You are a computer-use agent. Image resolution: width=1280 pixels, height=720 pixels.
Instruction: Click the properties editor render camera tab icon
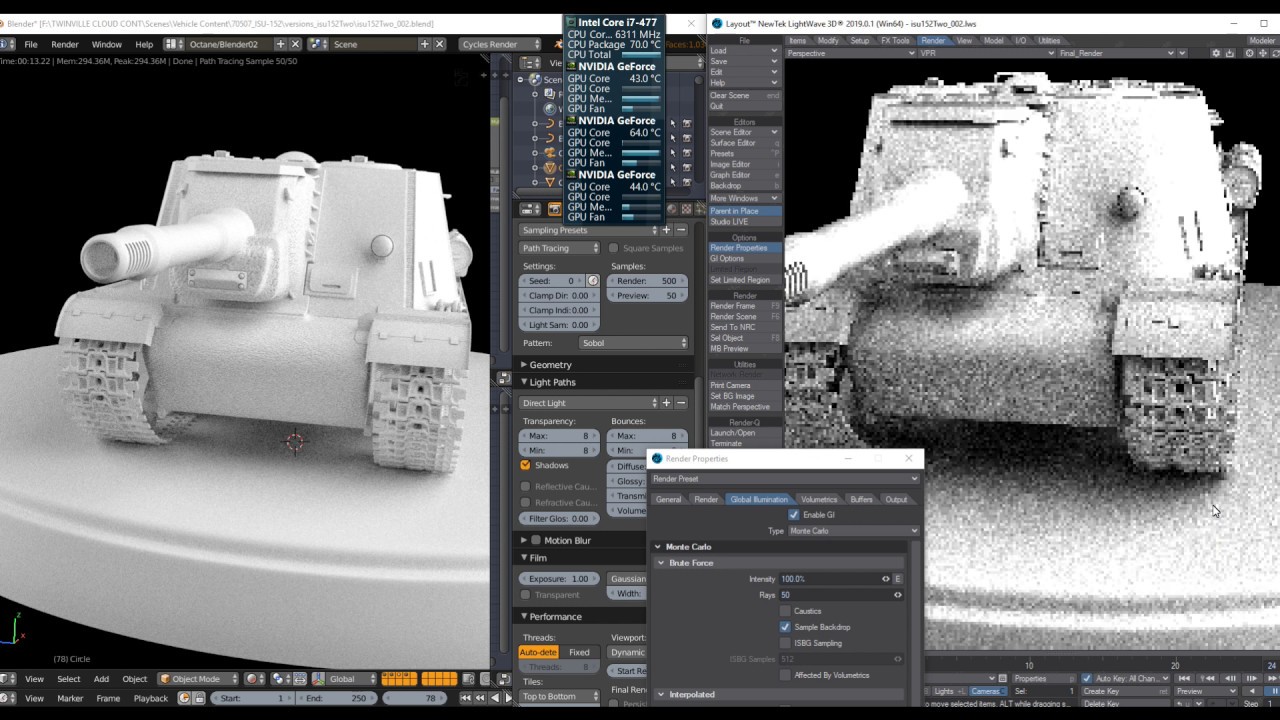[x=554, y=209]
